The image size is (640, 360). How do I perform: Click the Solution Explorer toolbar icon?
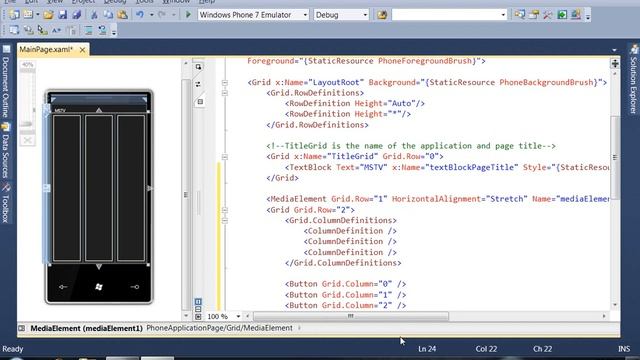point(520,15)
